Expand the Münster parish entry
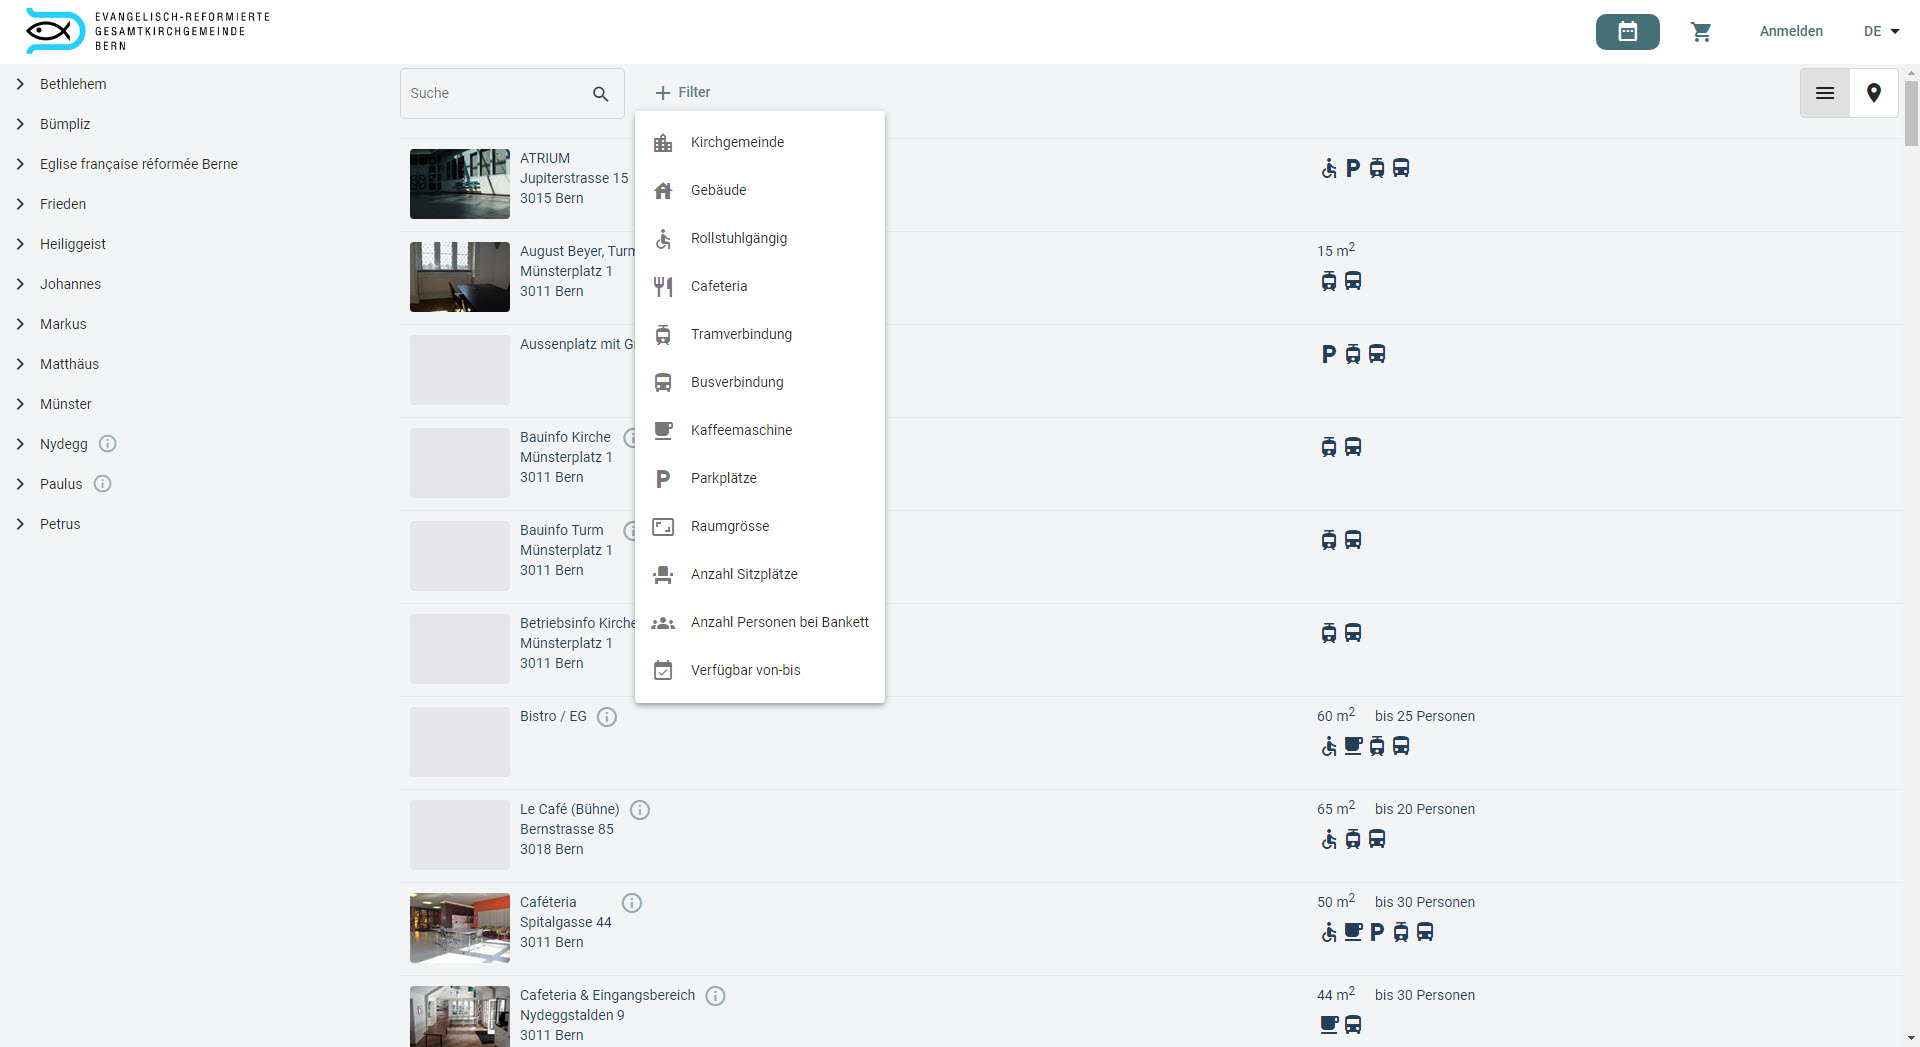1920x1047 pixels. pos(20,404)
